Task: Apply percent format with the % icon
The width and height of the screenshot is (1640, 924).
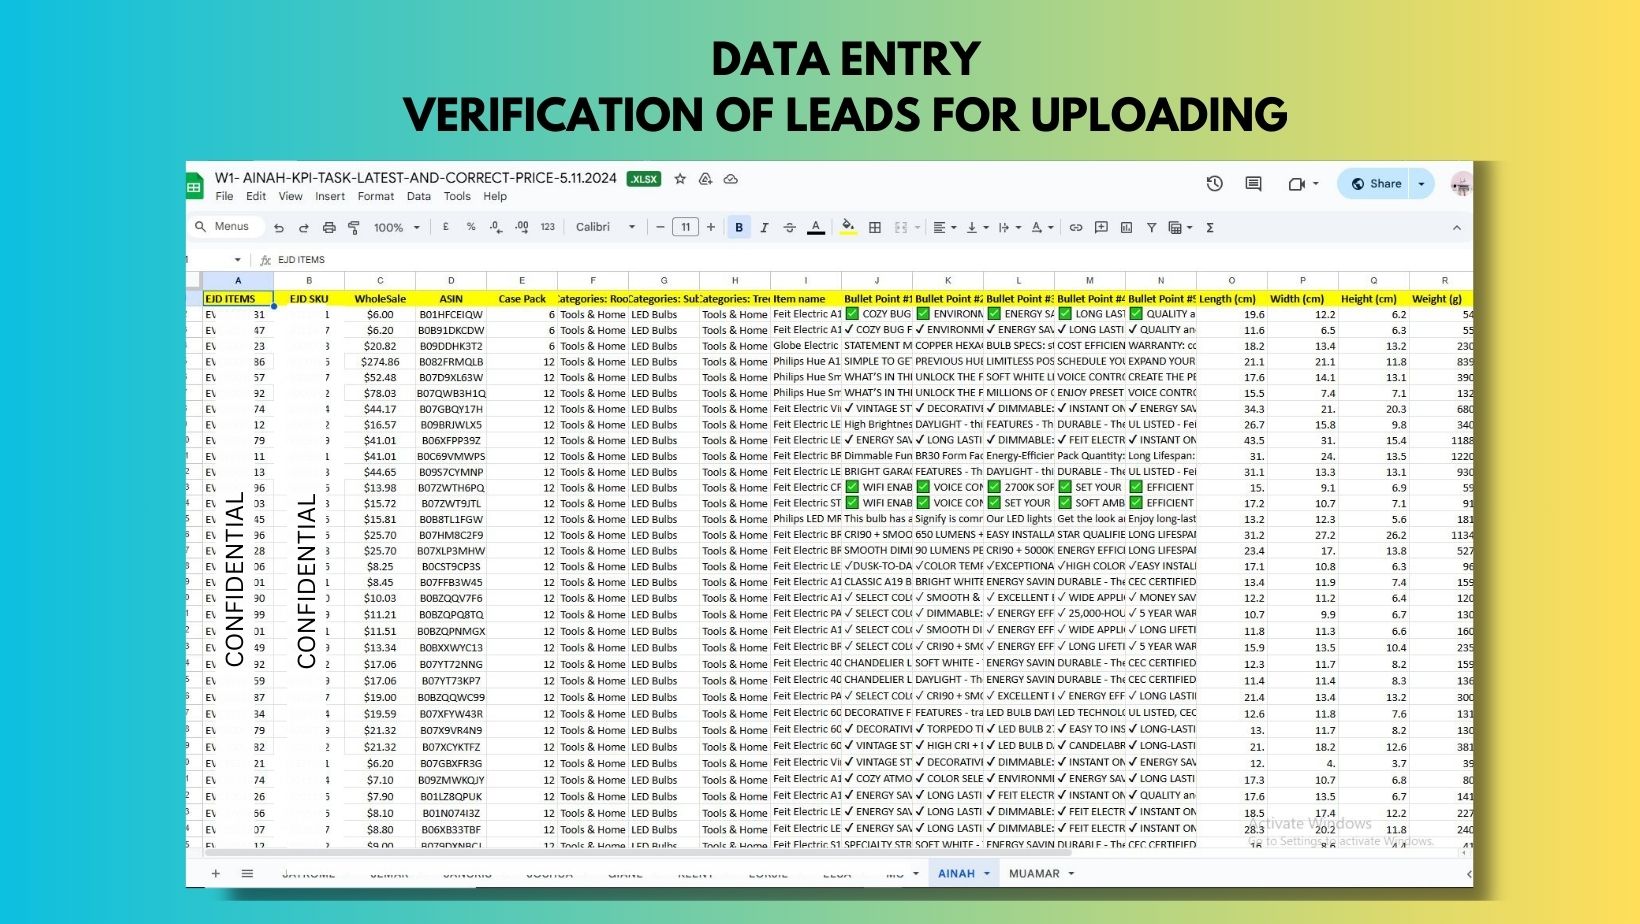Action: 471,227
